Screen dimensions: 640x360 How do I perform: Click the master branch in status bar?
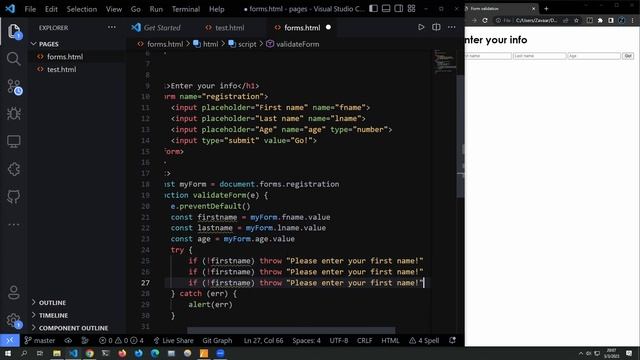click(x=40, y=340)
